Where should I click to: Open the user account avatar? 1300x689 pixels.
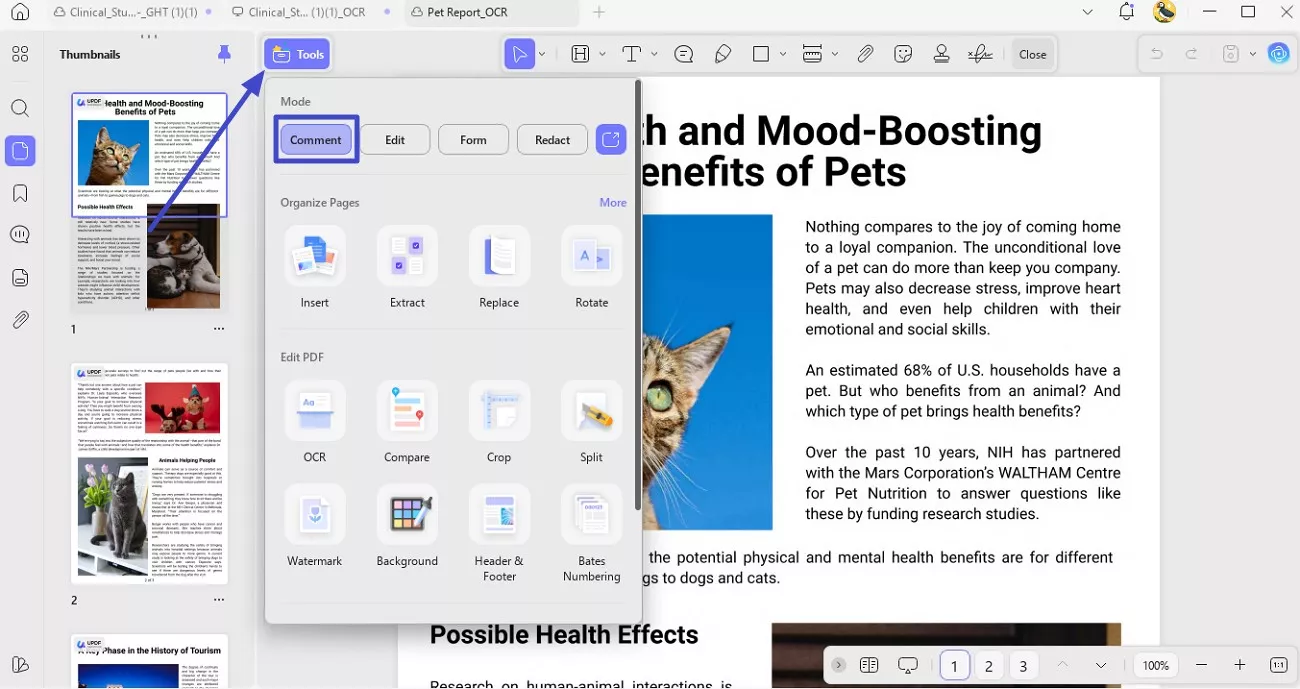click(1164, 12)
